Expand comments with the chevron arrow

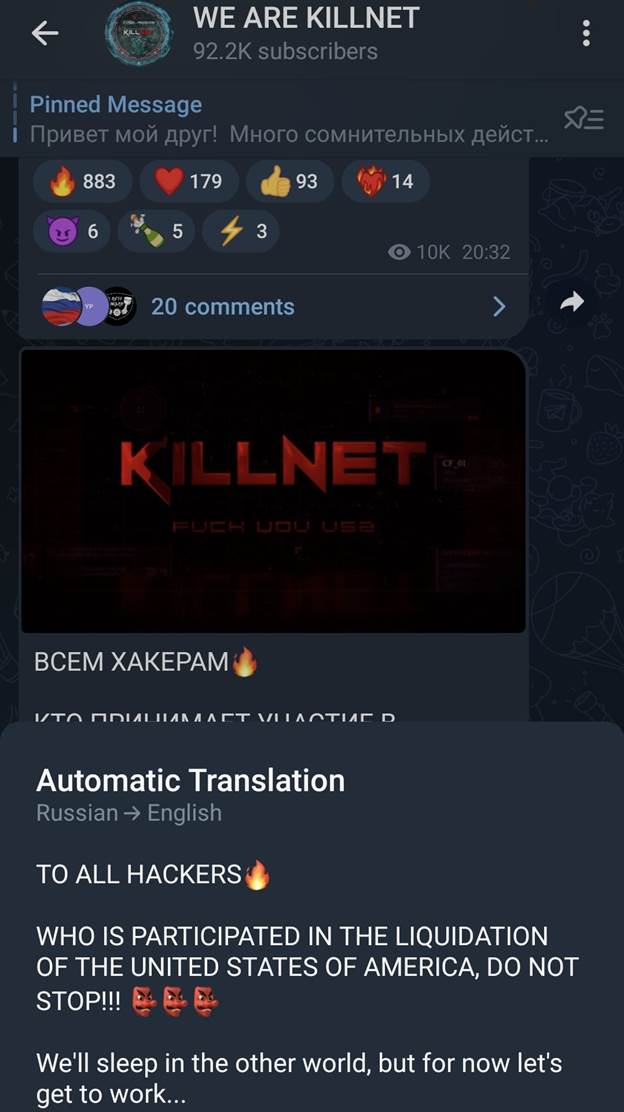499,306
